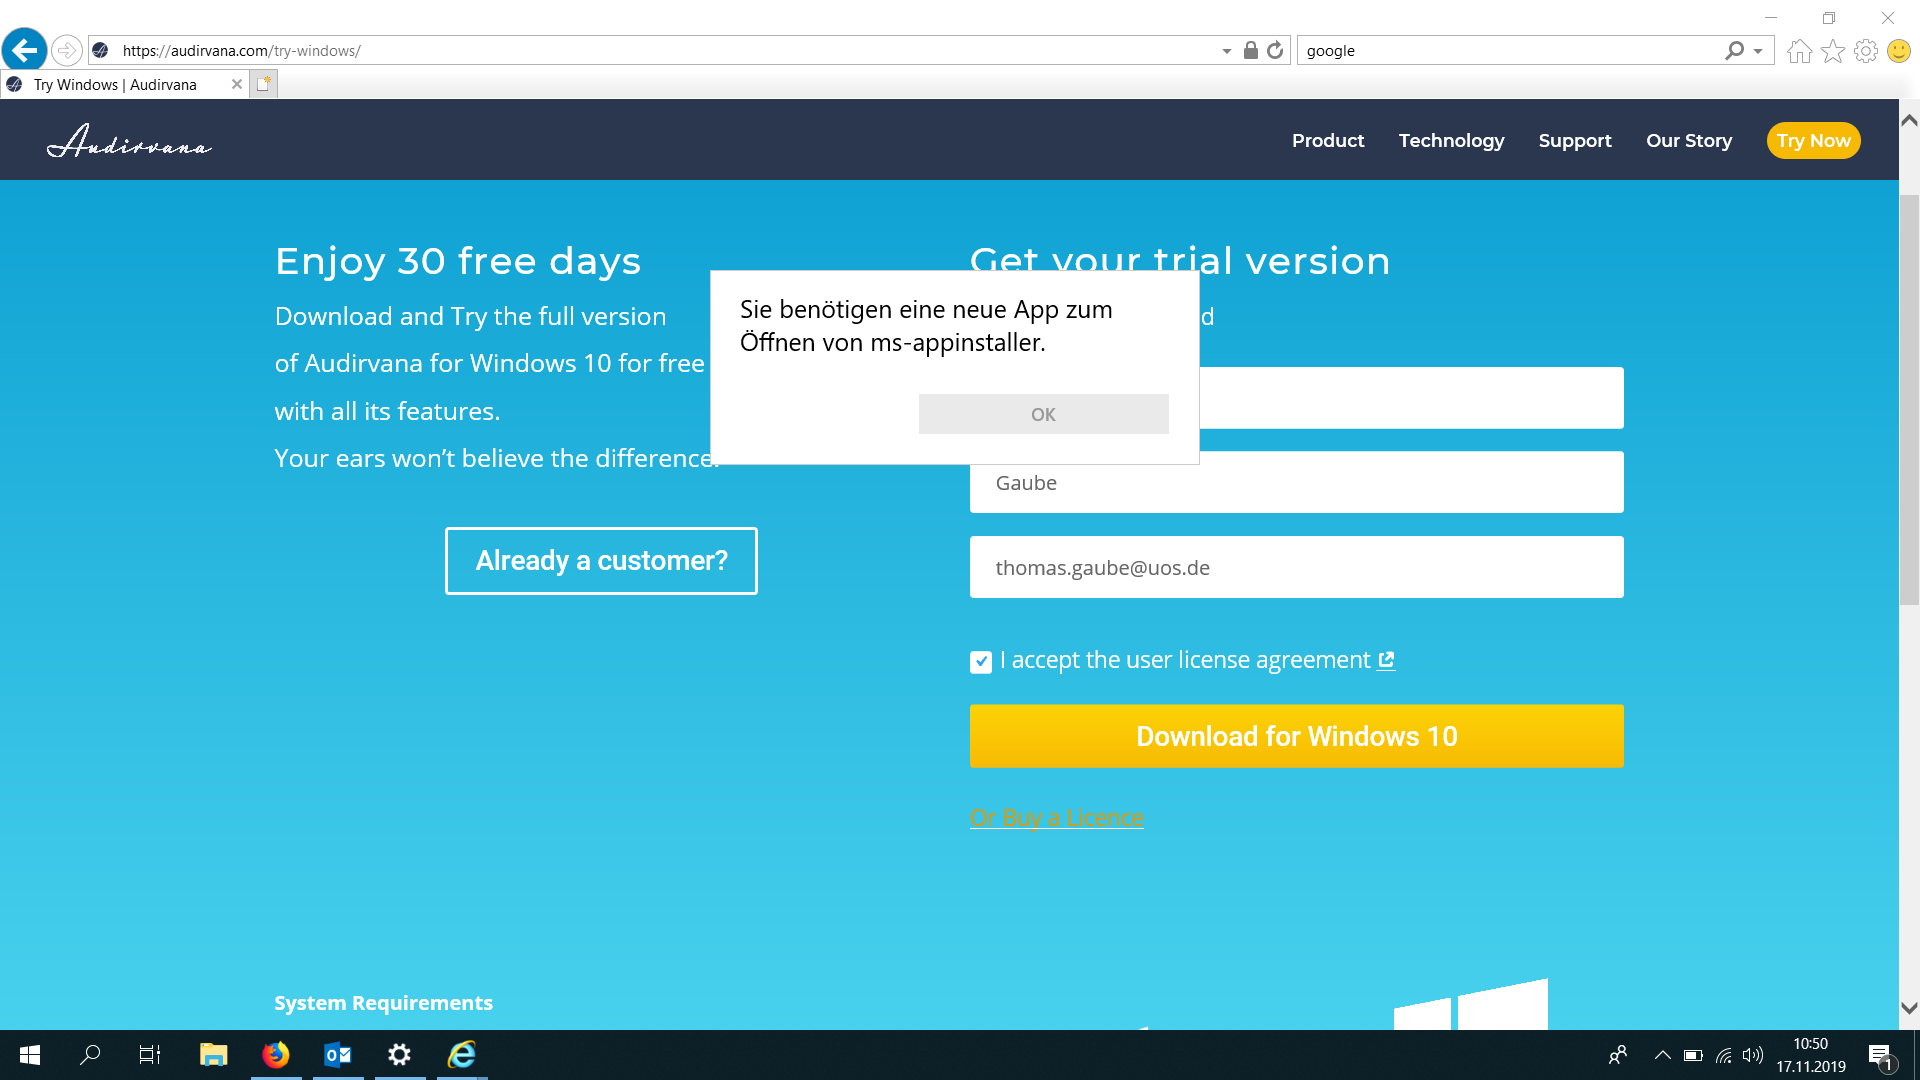Click the Technology navigation menu item

click(1451, 140)
